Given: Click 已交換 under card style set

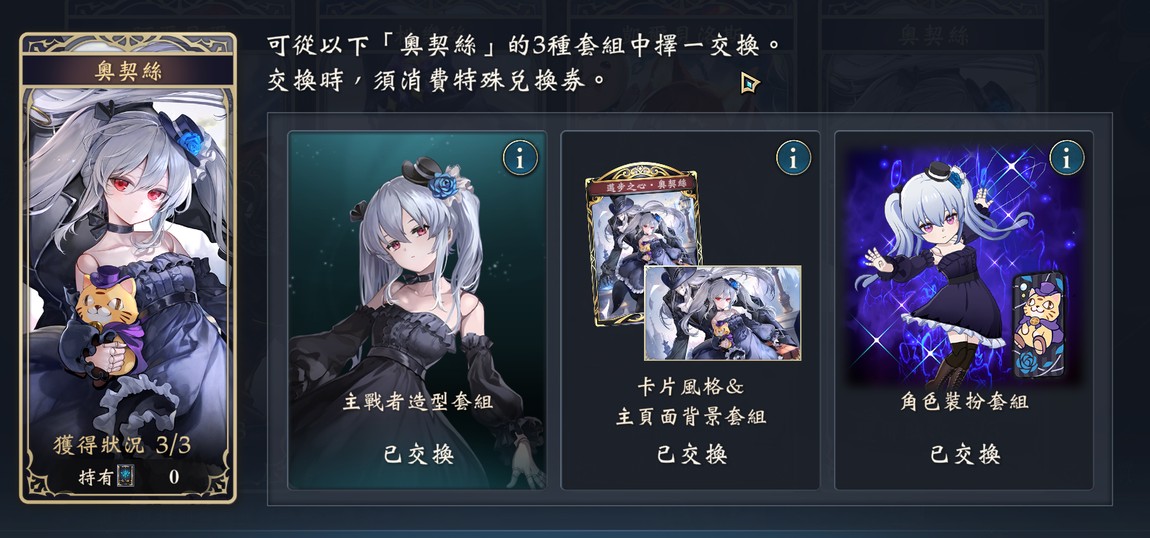Looking at the screenshot, I should point(692,454).
